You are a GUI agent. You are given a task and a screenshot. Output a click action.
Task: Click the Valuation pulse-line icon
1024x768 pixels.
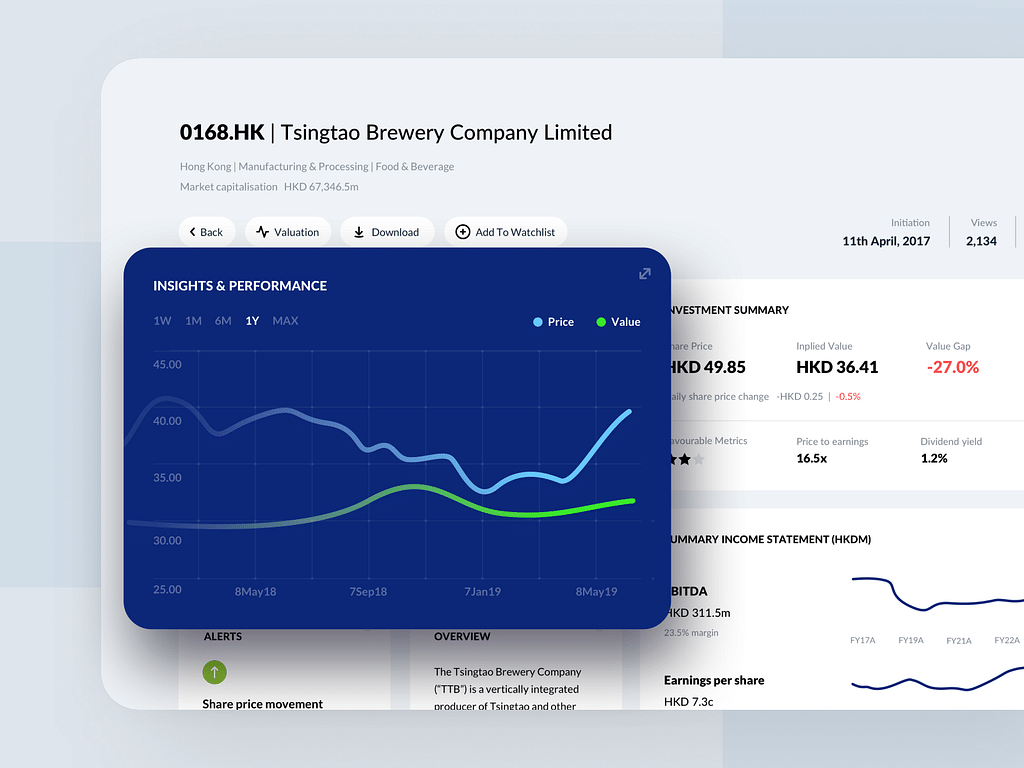pyautogui.click(x=262, y=232)
